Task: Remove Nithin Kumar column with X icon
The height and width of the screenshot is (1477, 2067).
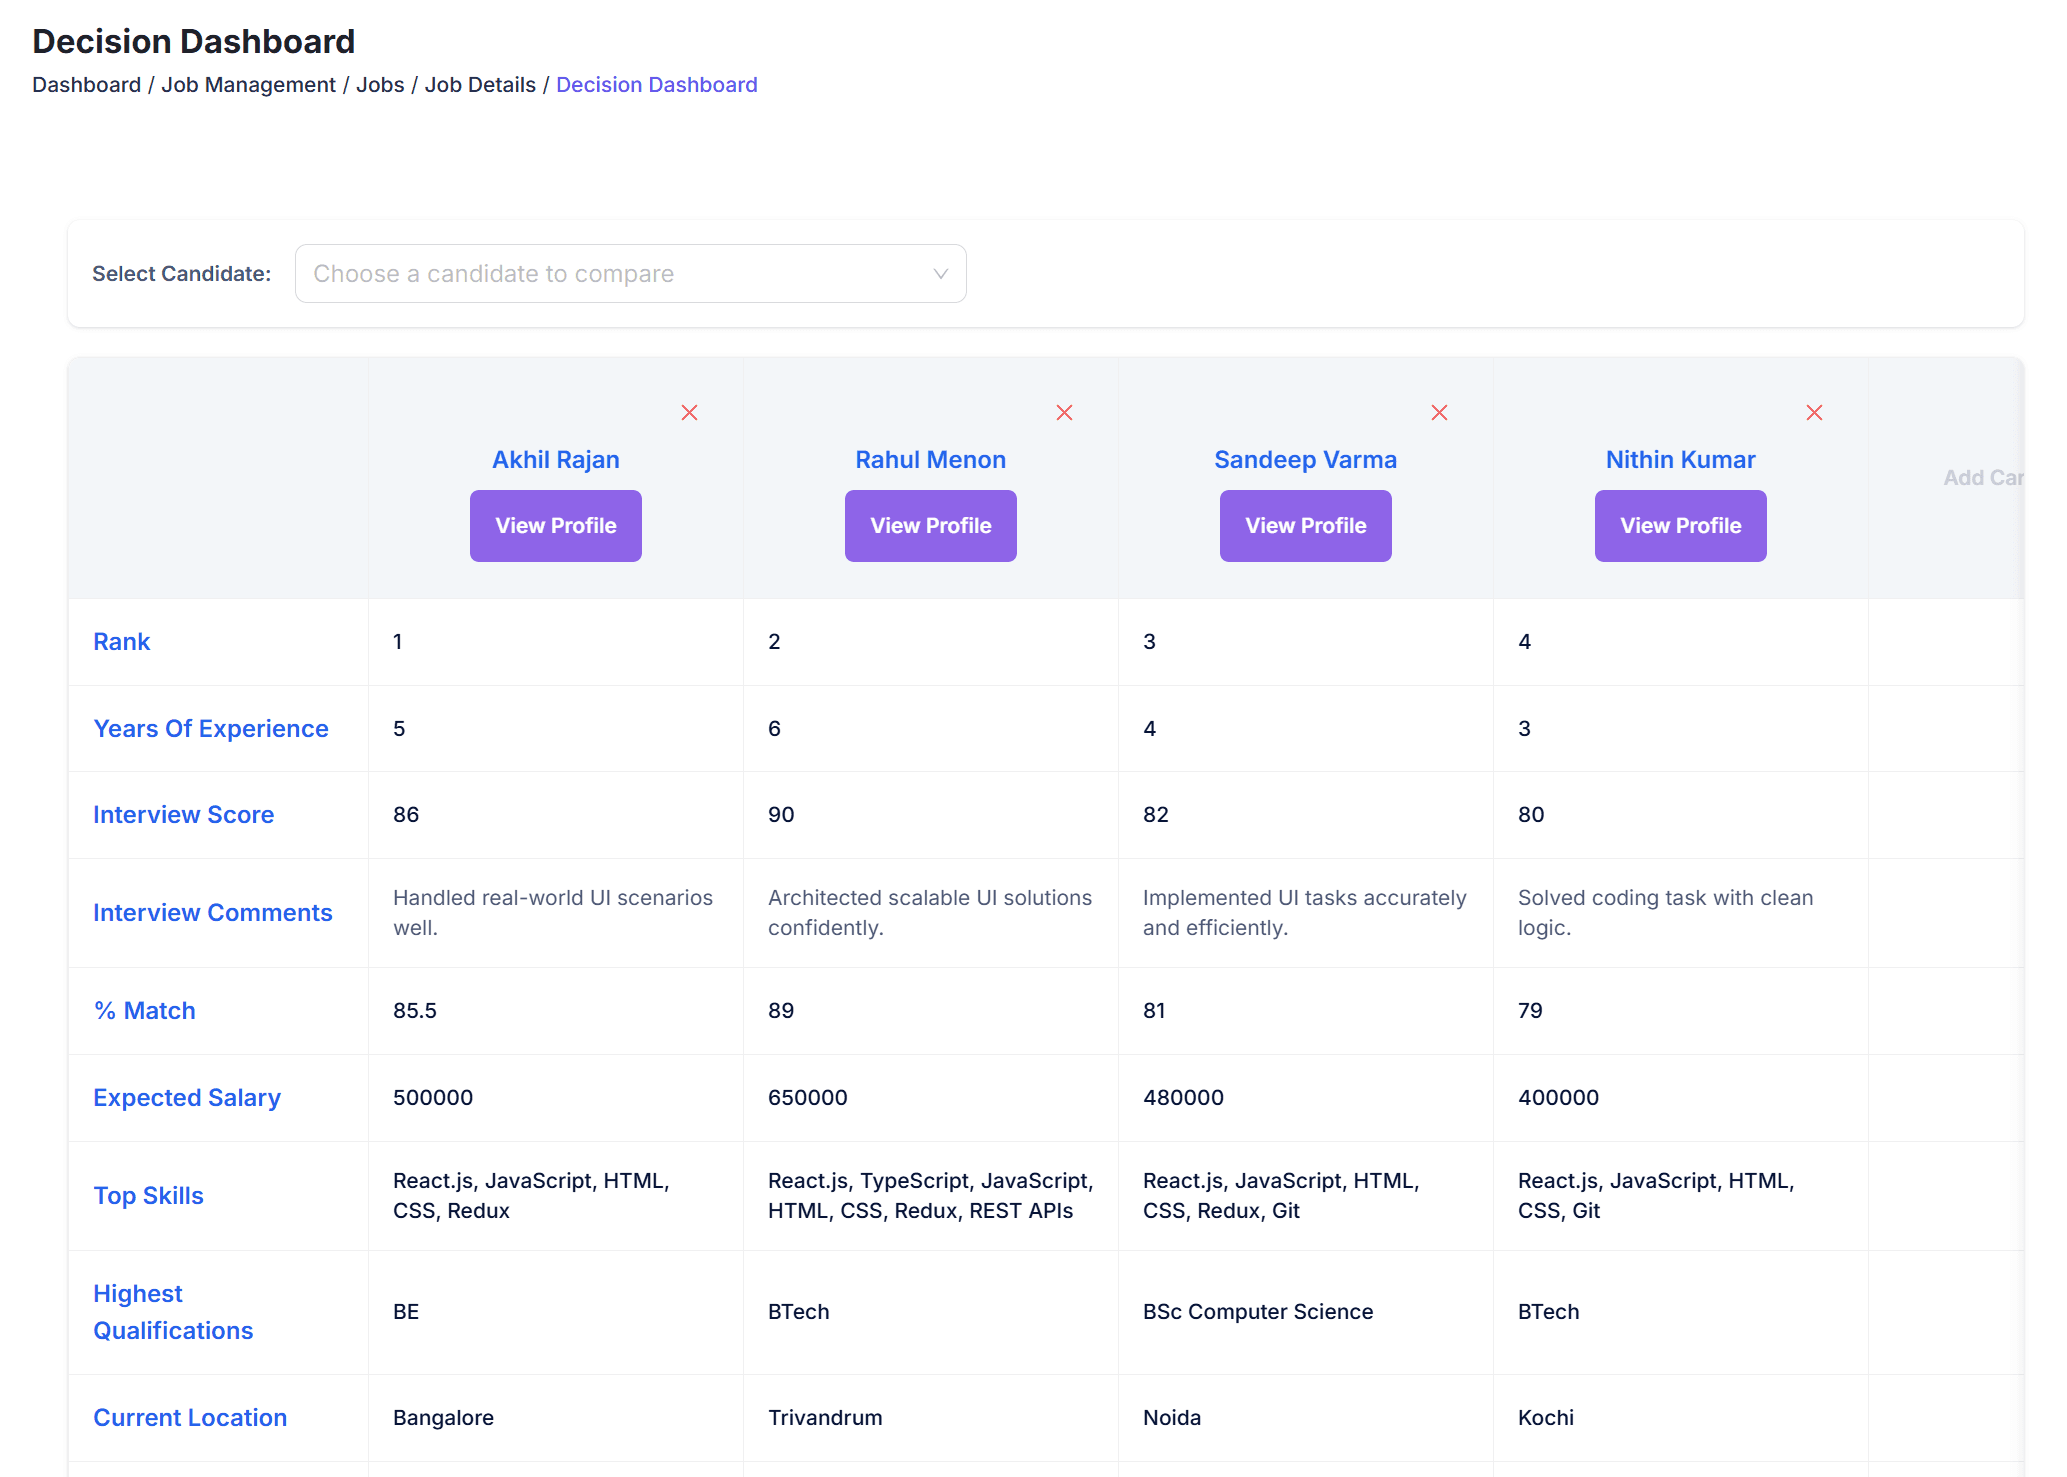Action: click(1814, 413)
